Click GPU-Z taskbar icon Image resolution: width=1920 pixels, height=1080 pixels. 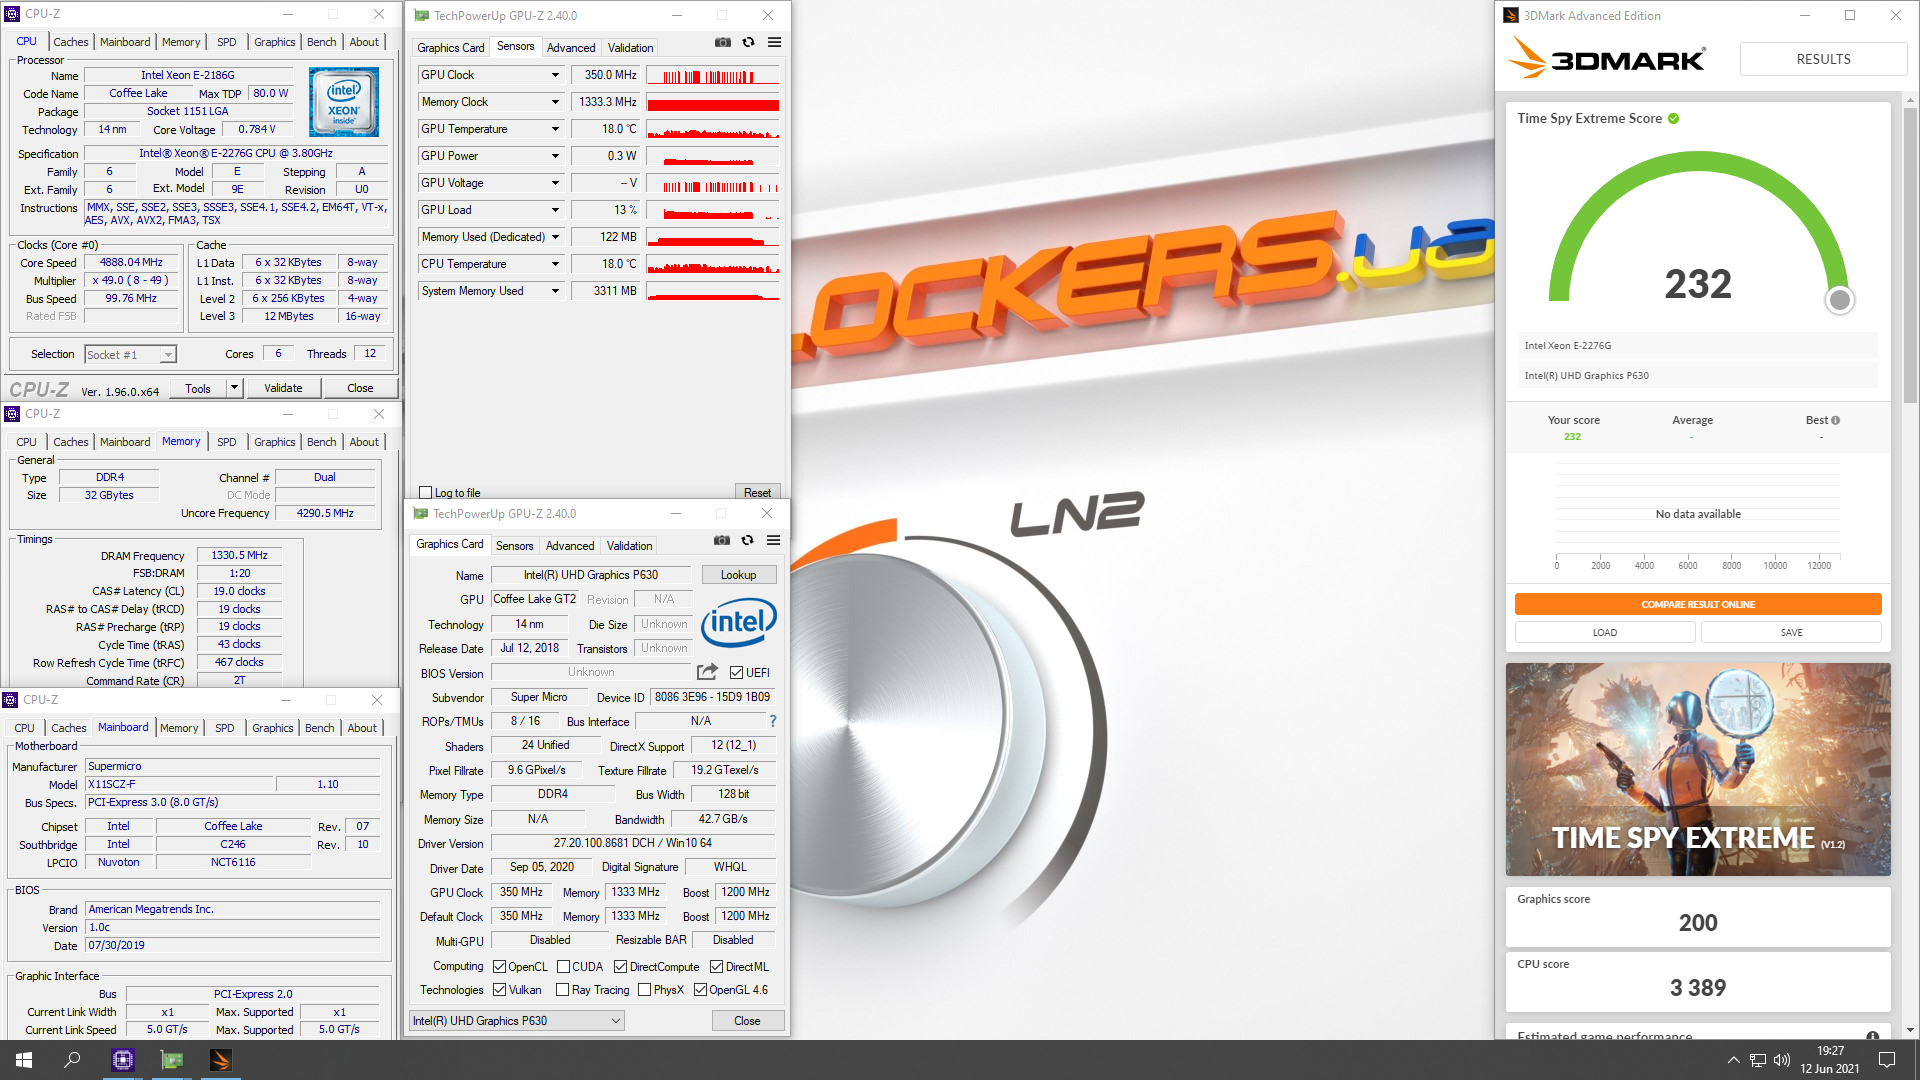click(172, 1060)
